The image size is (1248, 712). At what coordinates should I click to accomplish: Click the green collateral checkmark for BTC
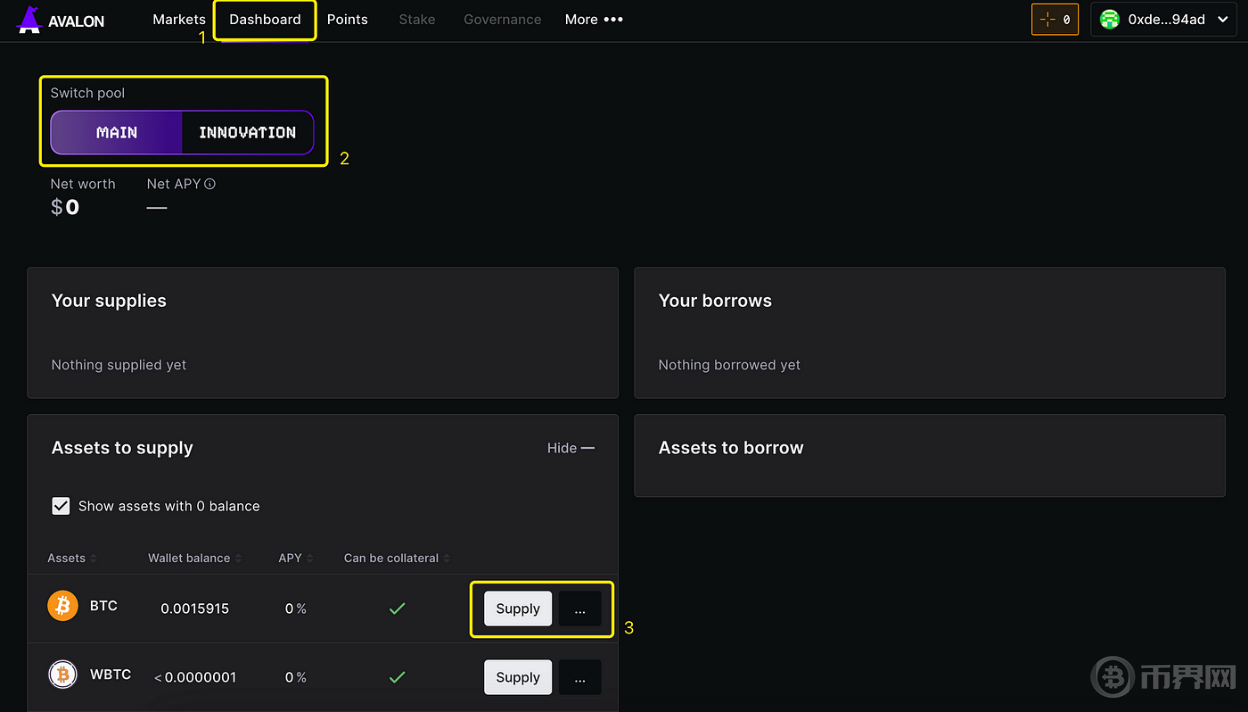tap(397, 607)
